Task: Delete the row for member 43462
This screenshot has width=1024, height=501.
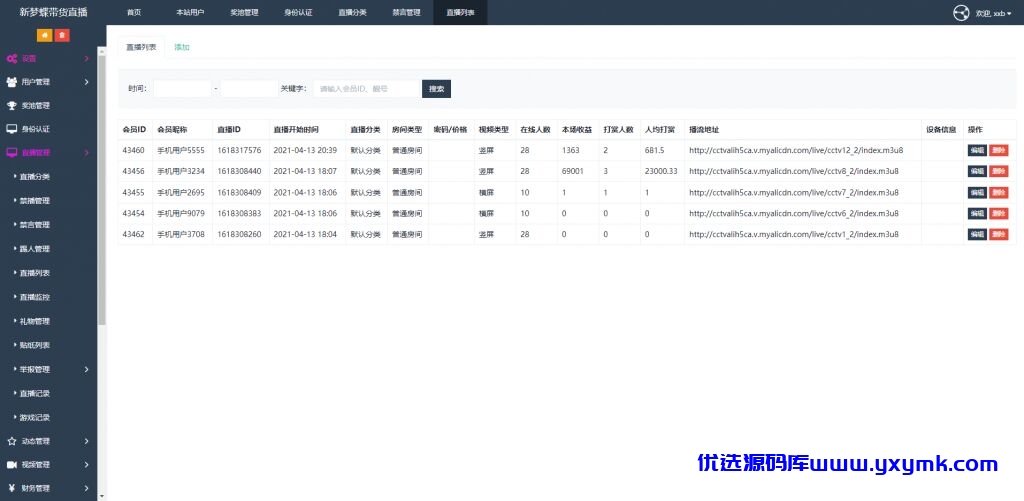Action: [x=999, y=234]
